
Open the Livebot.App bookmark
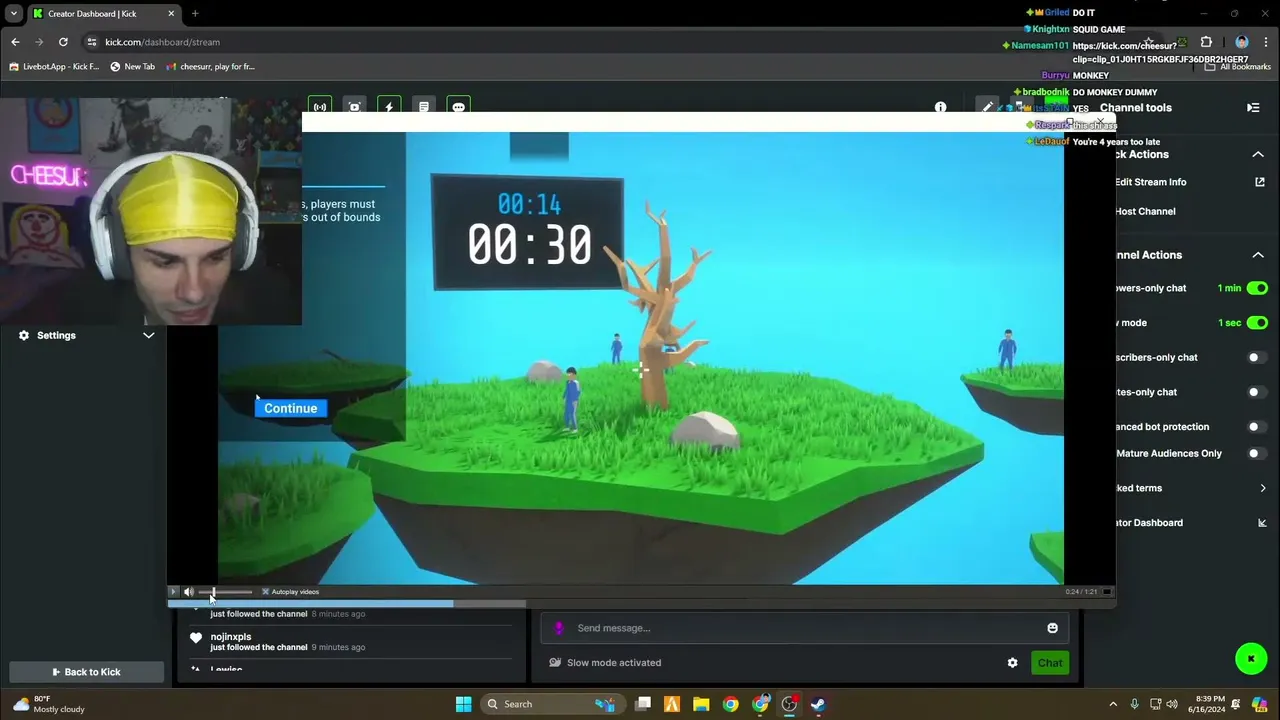[x=54, y=67]
